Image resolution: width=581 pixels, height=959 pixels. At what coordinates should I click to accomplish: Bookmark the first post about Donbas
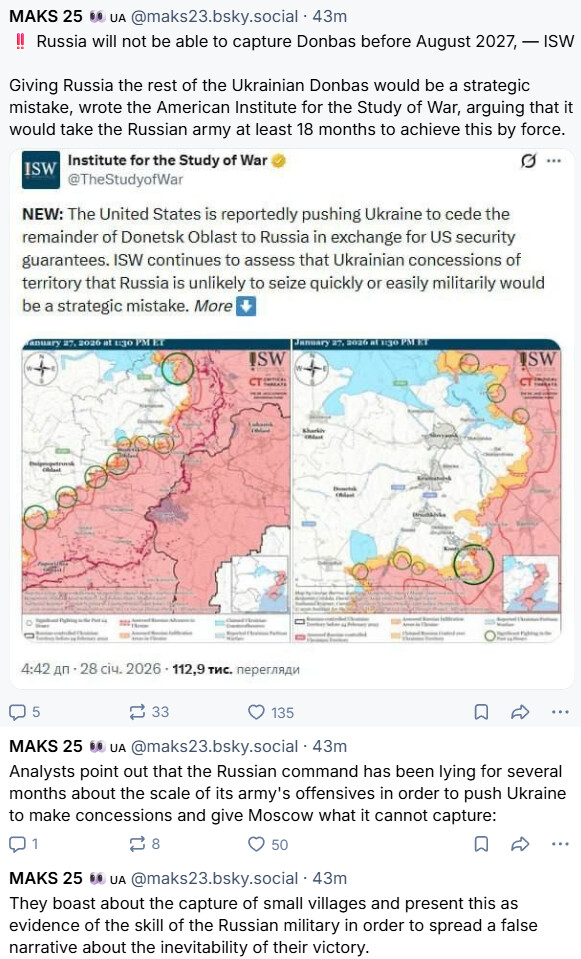tap(481, 712)
